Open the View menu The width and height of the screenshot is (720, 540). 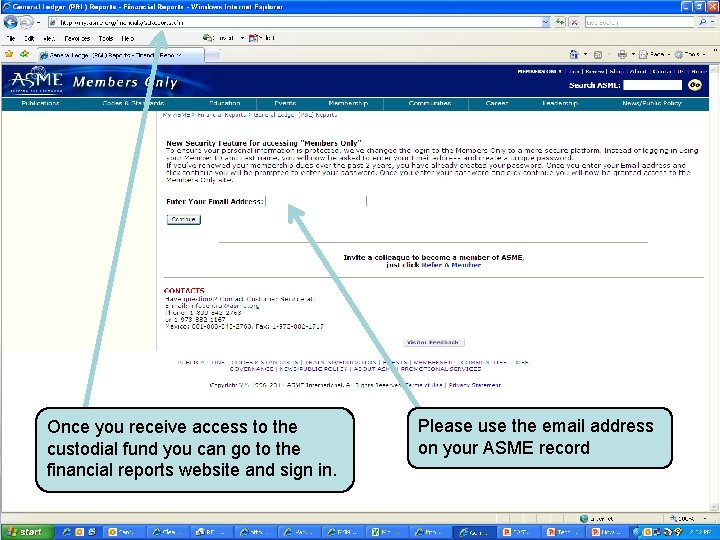[49, 39]
